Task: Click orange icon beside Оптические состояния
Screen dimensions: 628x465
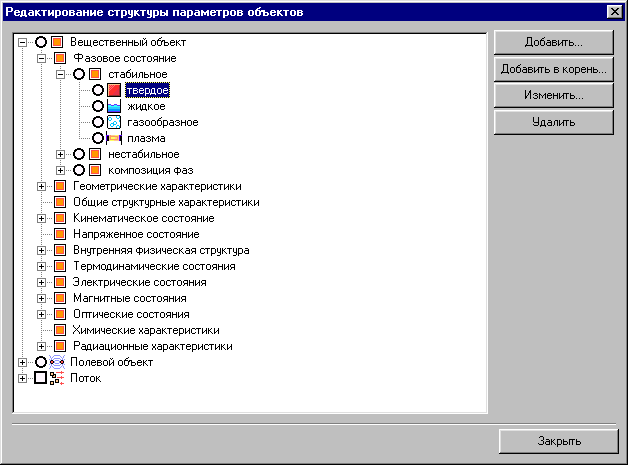Action: (x=60, y=314)
